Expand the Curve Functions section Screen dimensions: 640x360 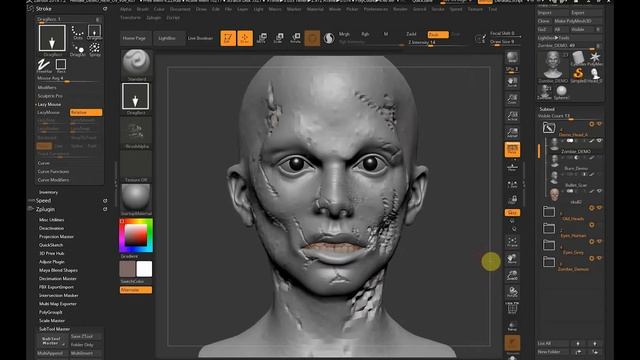[53, 171]
